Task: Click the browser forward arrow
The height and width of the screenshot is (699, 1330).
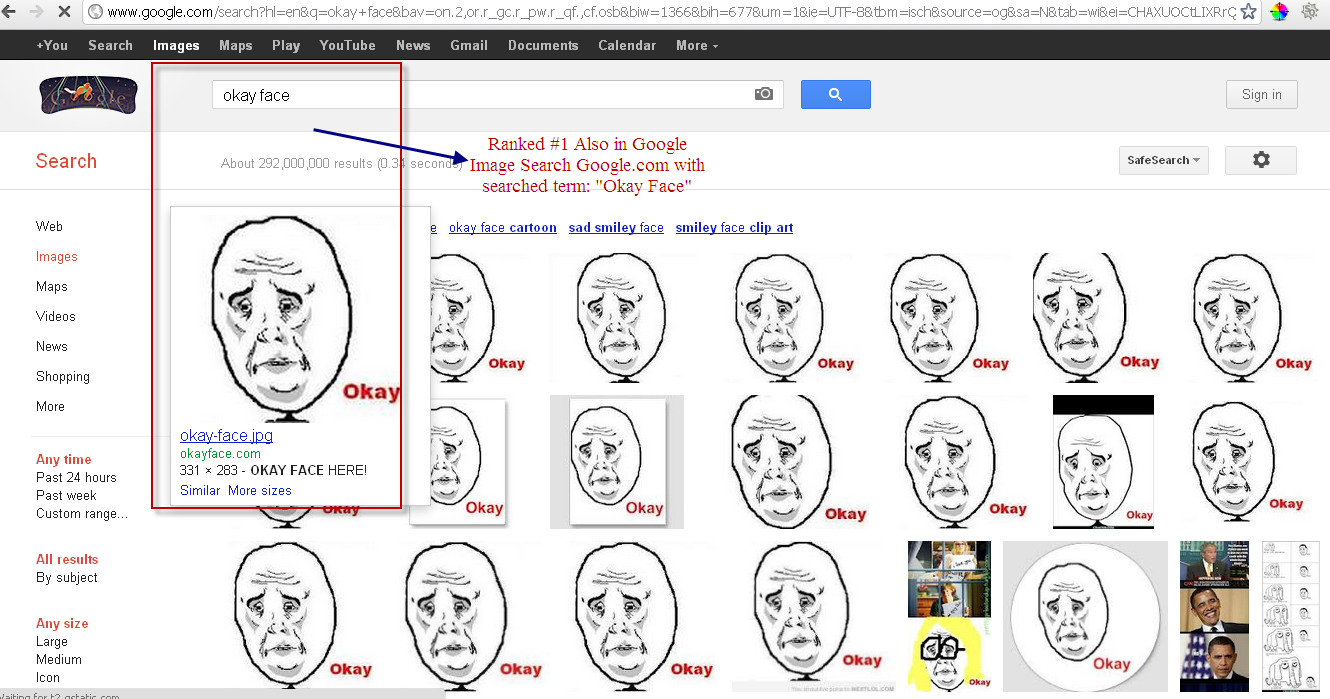Action: point(37,12)
